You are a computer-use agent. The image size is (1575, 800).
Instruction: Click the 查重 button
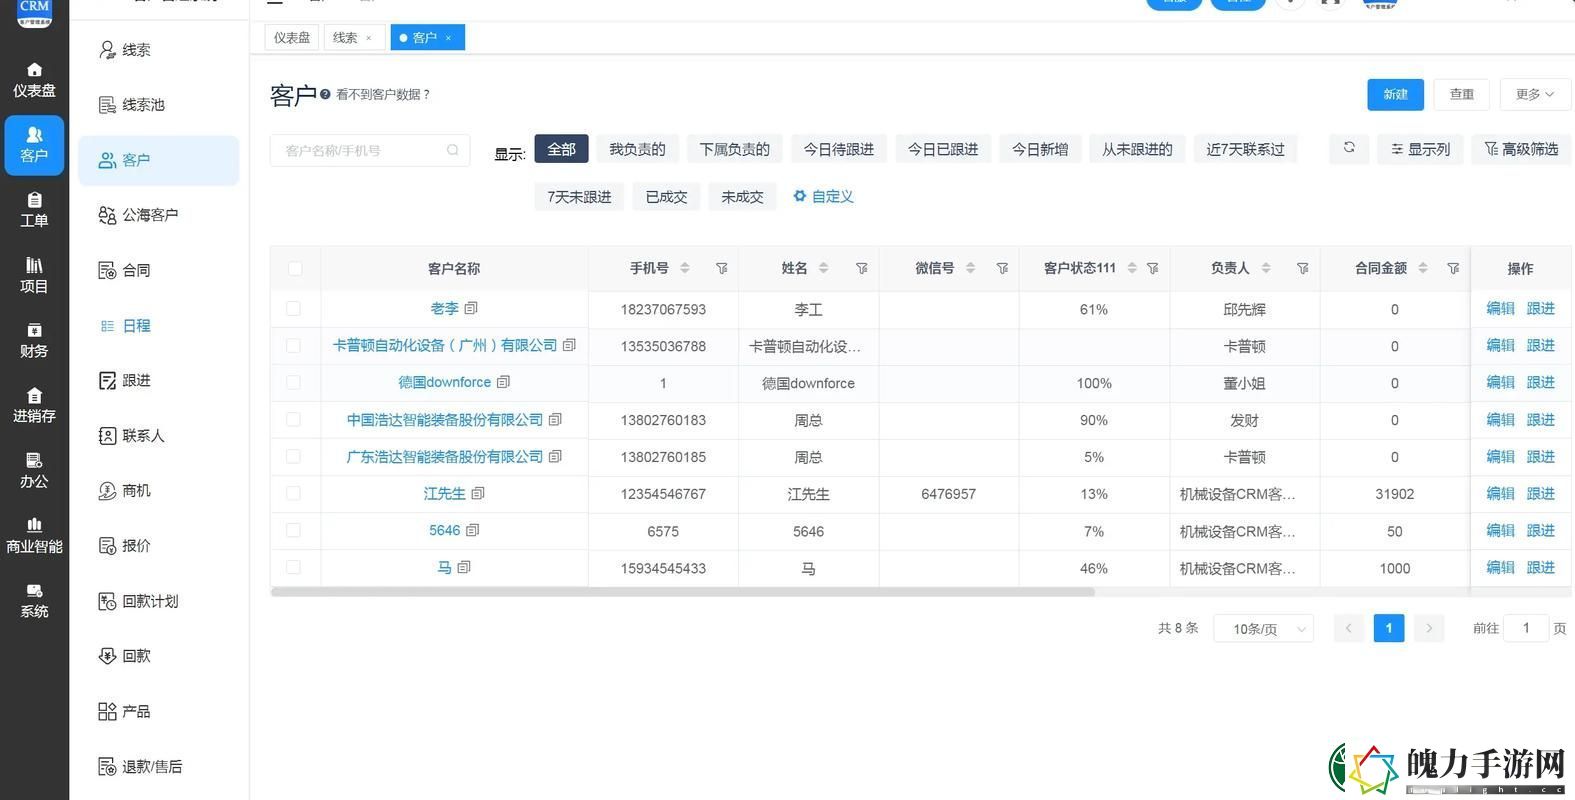(x=1462, y=94)
